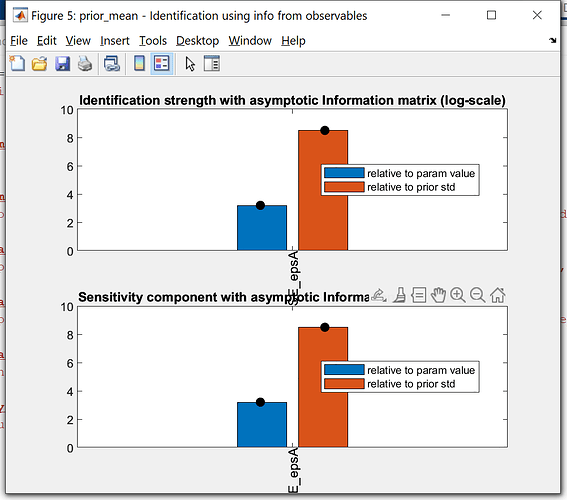The height and width of the screenshot is (500, 567).
Task: Open the Tools menu
Action: pos(153,41)
